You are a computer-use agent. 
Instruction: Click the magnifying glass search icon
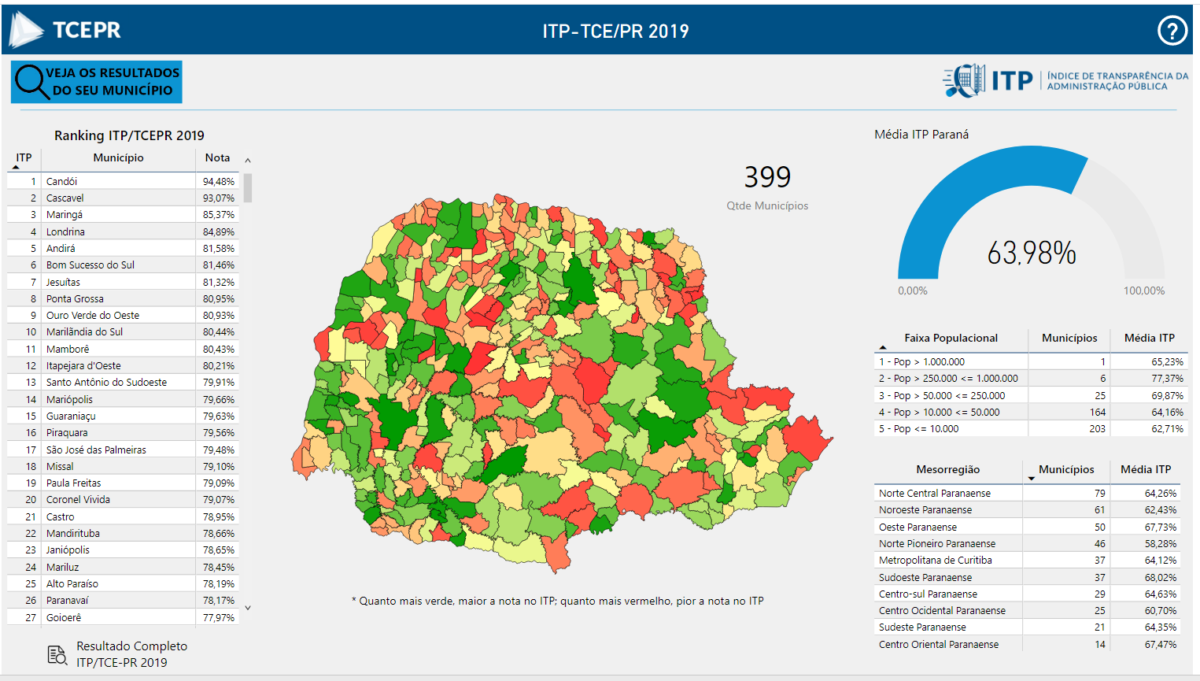[32, 82]
